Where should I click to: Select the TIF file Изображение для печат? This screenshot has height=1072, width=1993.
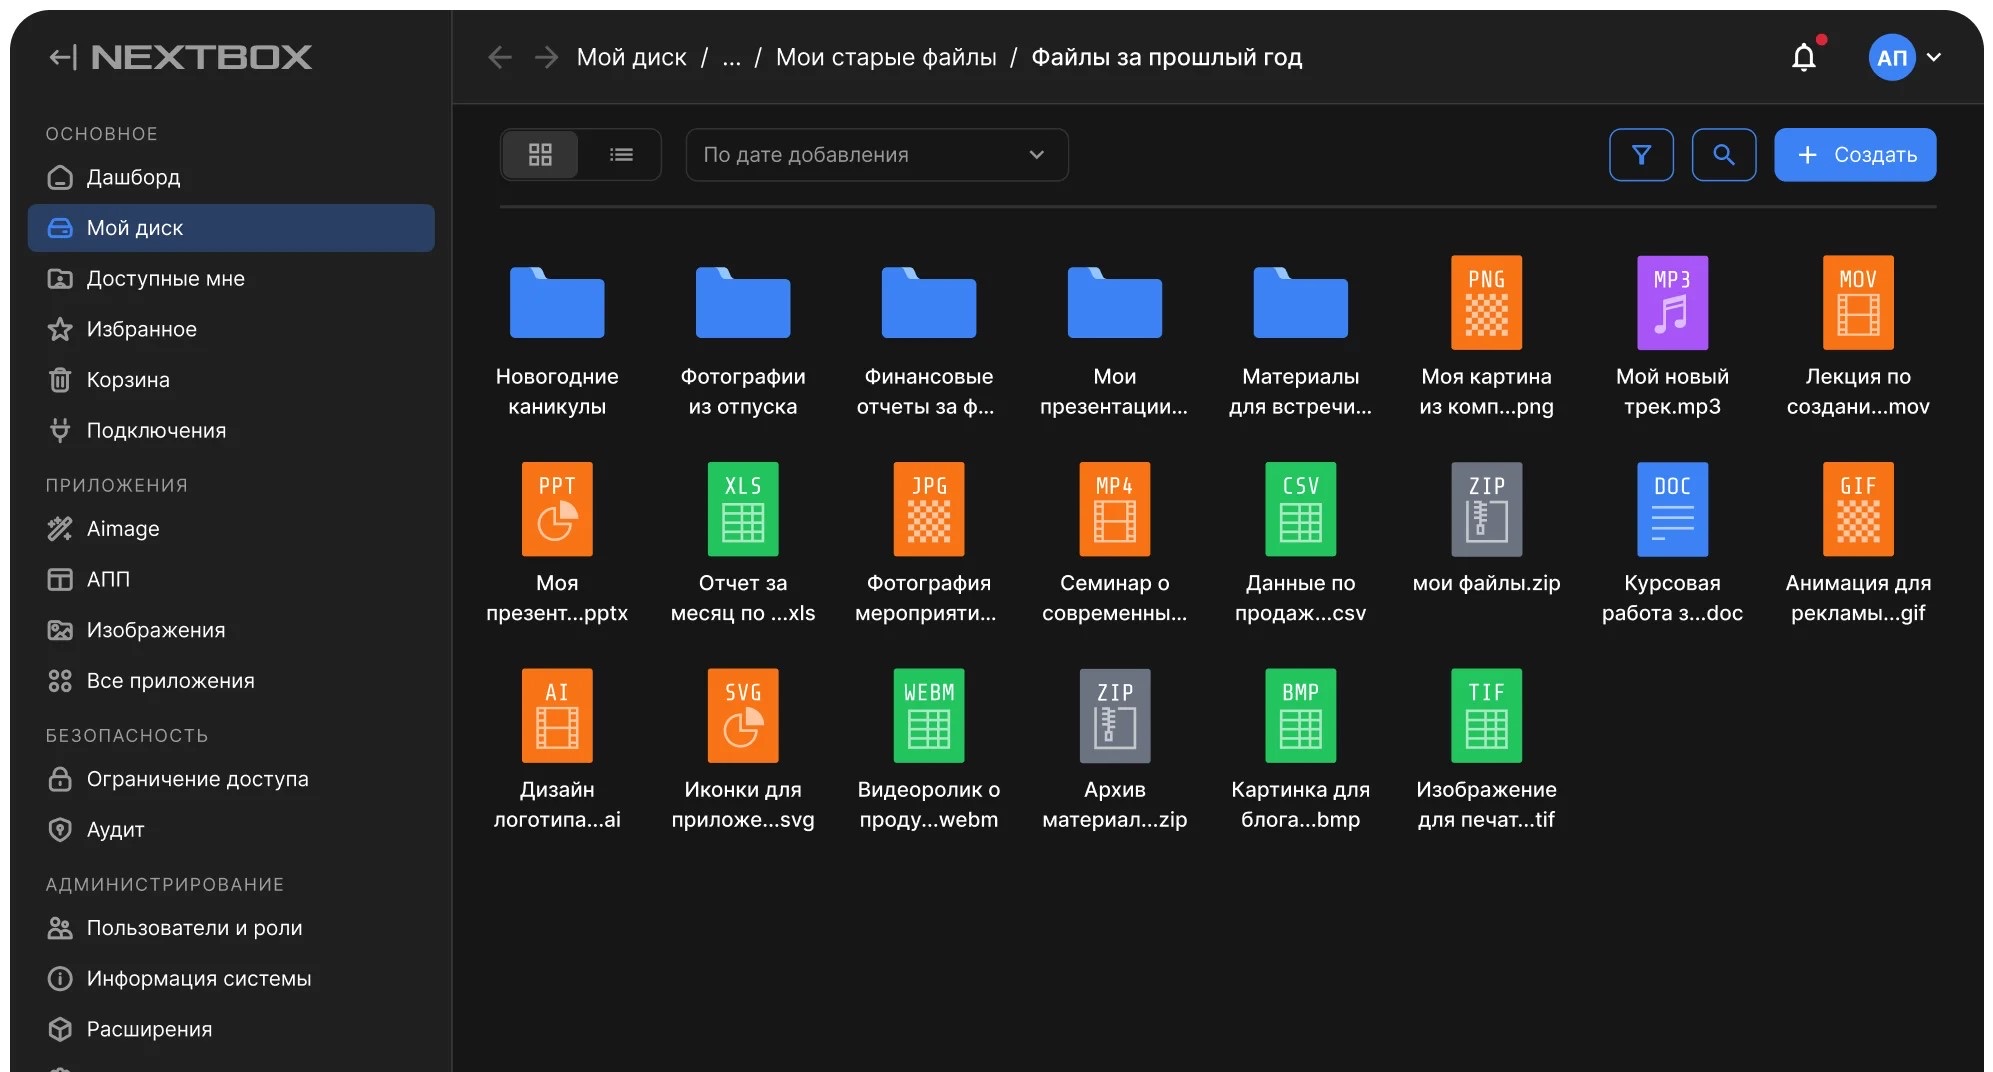1486,752
